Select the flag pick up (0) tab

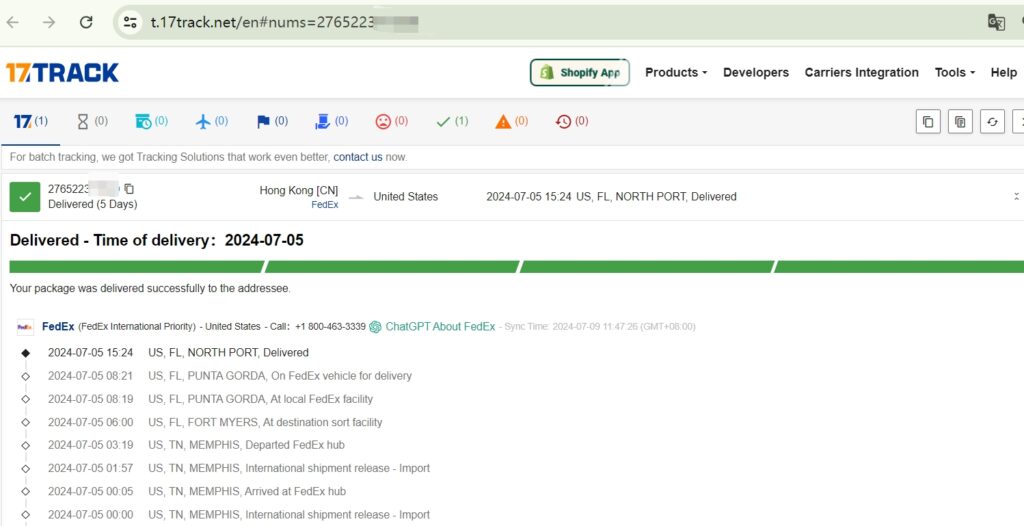(272, 122)
